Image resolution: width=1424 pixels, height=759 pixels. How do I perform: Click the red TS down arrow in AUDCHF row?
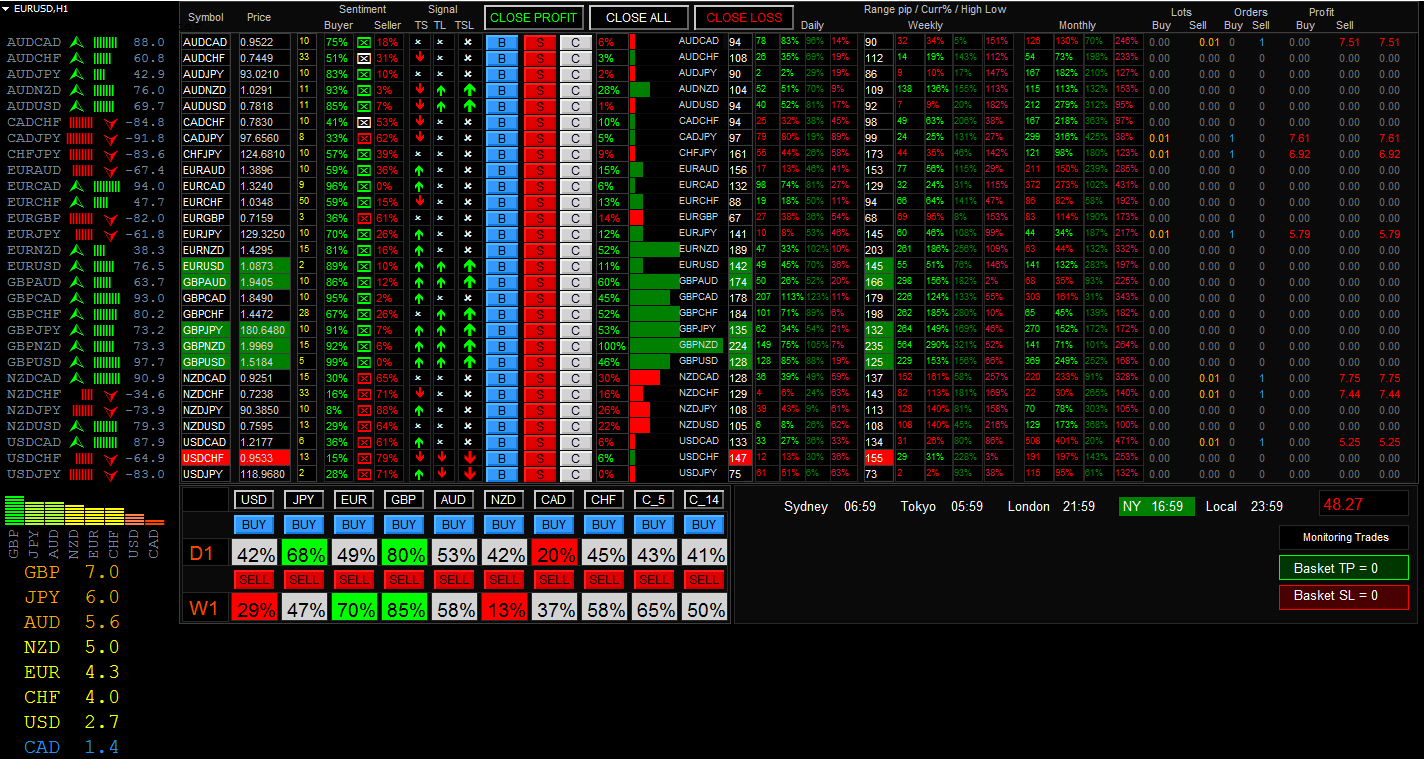(420, 58)
